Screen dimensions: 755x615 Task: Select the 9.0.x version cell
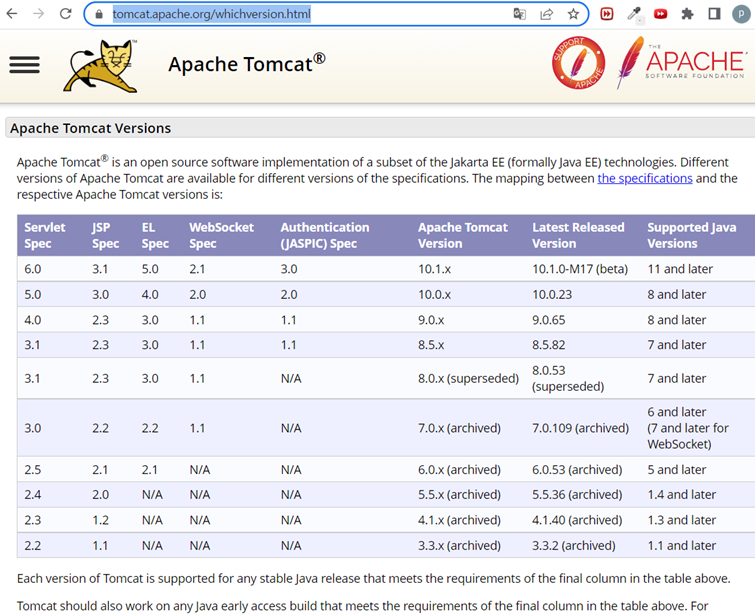coord(431,320)
